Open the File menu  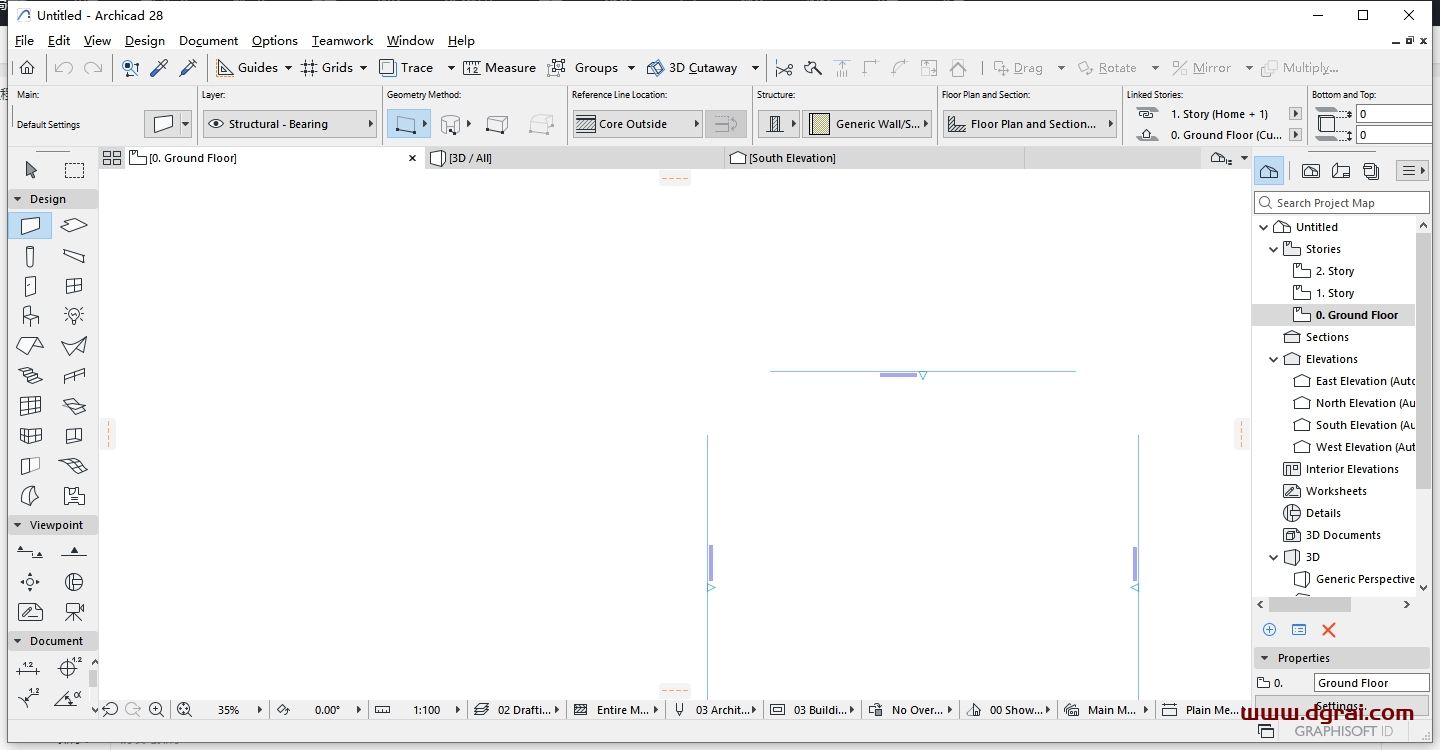24,41
